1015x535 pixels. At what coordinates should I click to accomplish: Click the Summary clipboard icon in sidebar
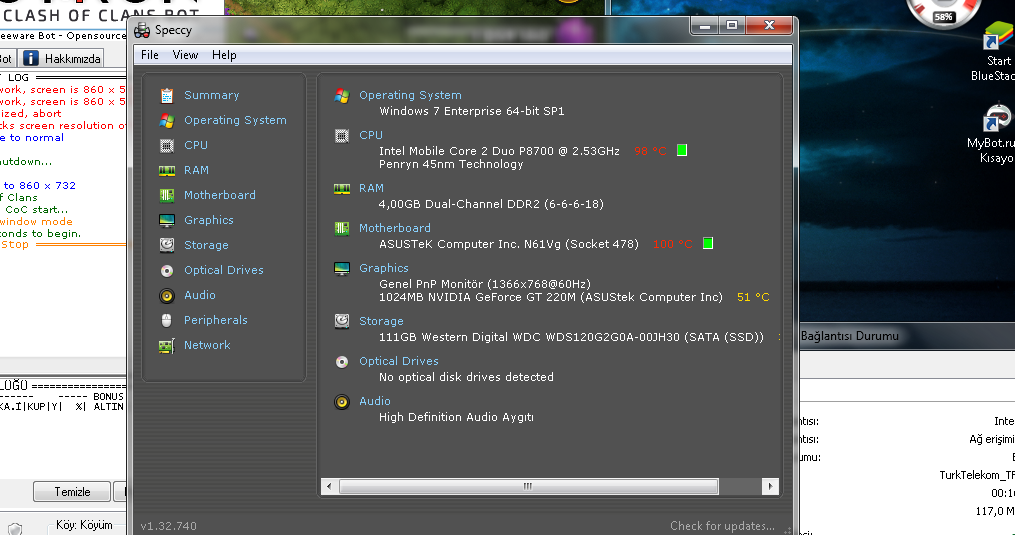click(x=167, y=95)
